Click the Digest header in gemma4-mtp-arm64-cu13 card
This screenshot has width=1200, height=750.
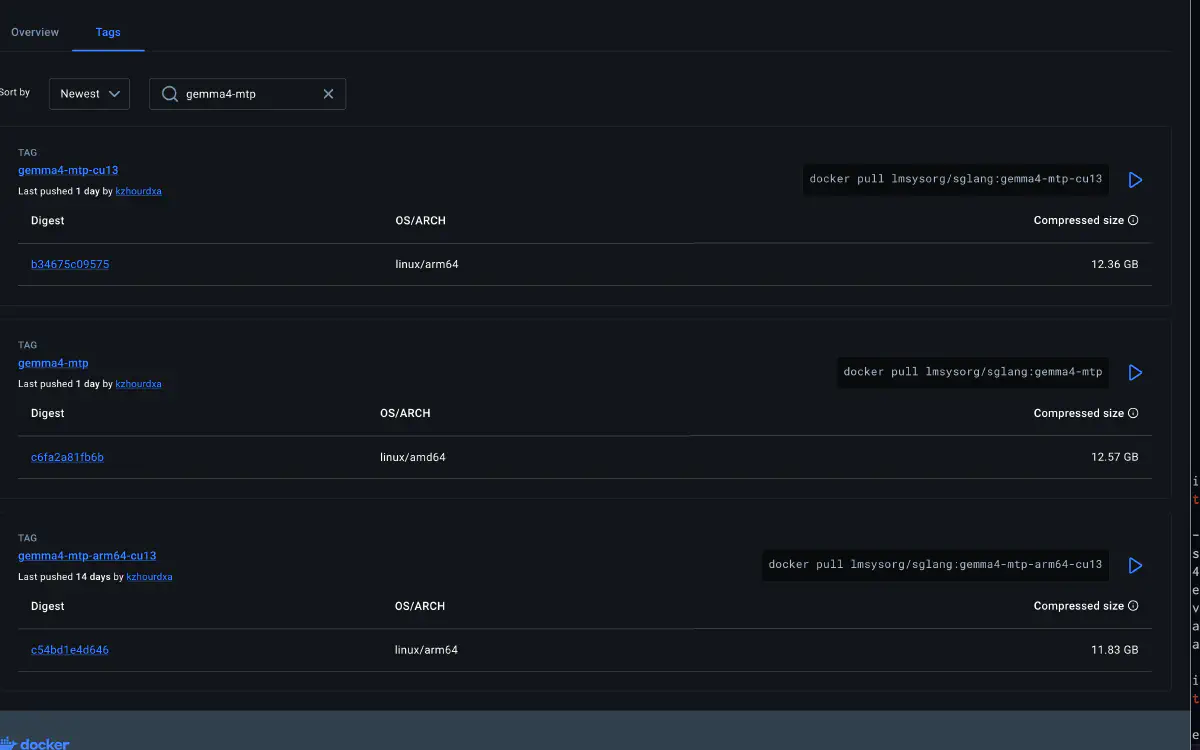tap(48, 606)
